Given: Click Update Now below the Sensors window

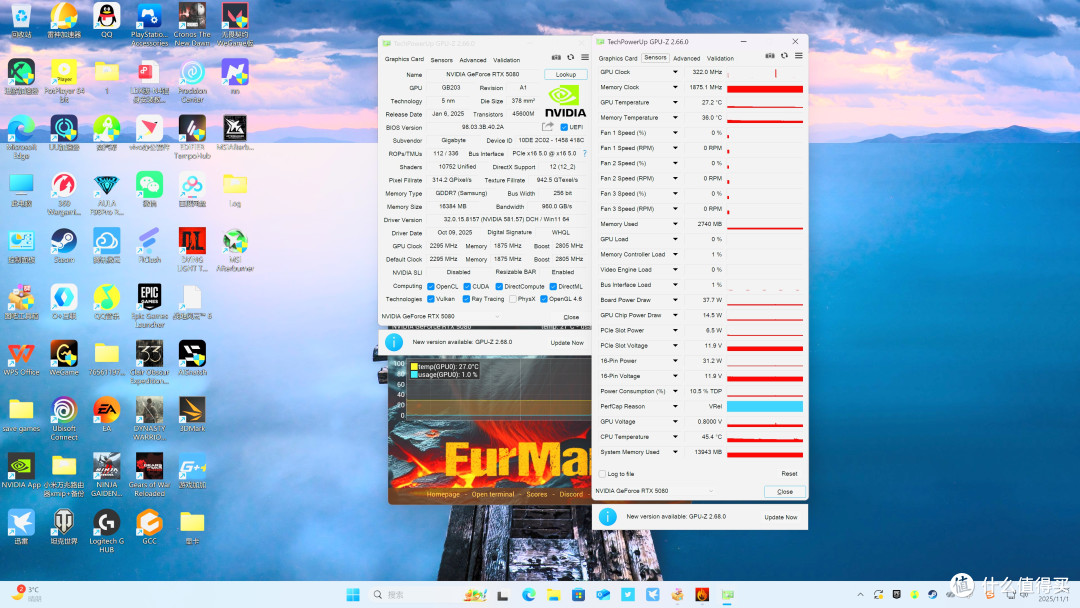Looking at the screenshot, I should tap(780, 517).
